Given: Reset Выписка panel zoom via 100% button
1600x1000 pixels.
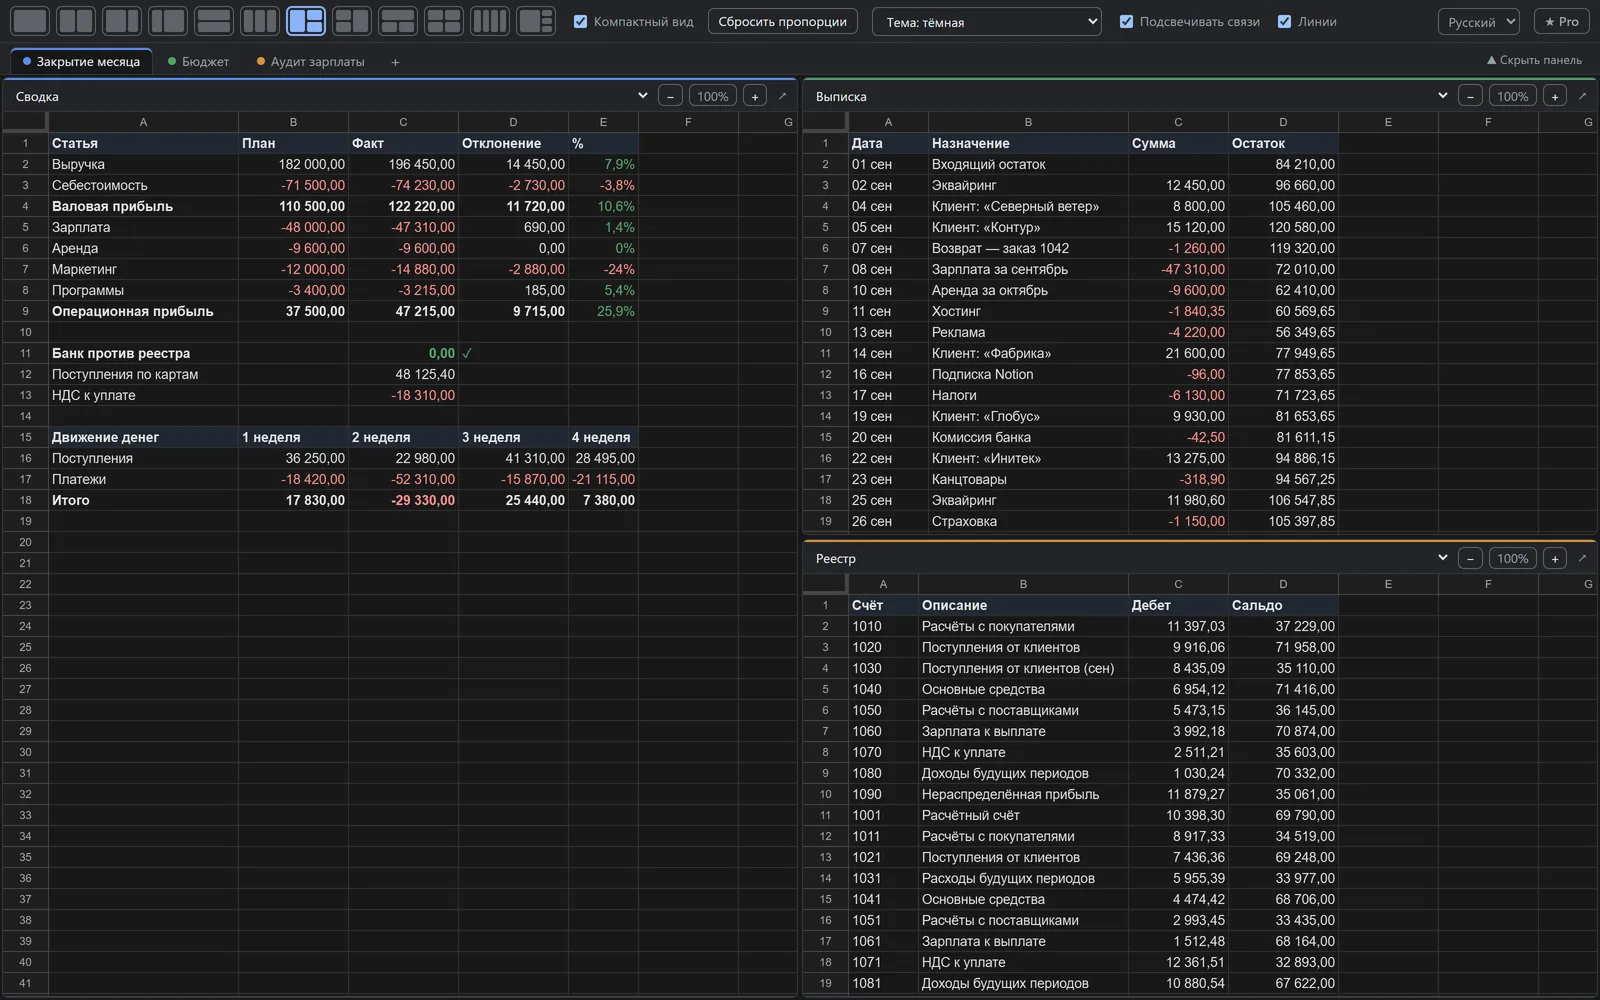Looking at the screenshot, I should pos(1512,96).
